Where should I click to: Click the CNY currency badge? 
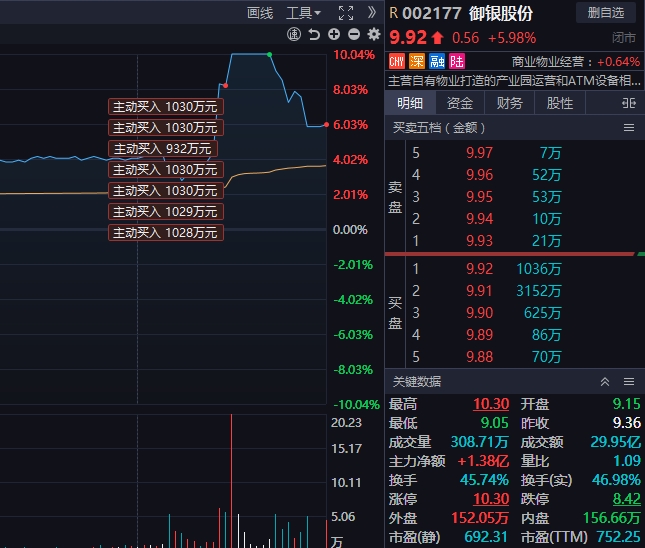coord(397,62)
